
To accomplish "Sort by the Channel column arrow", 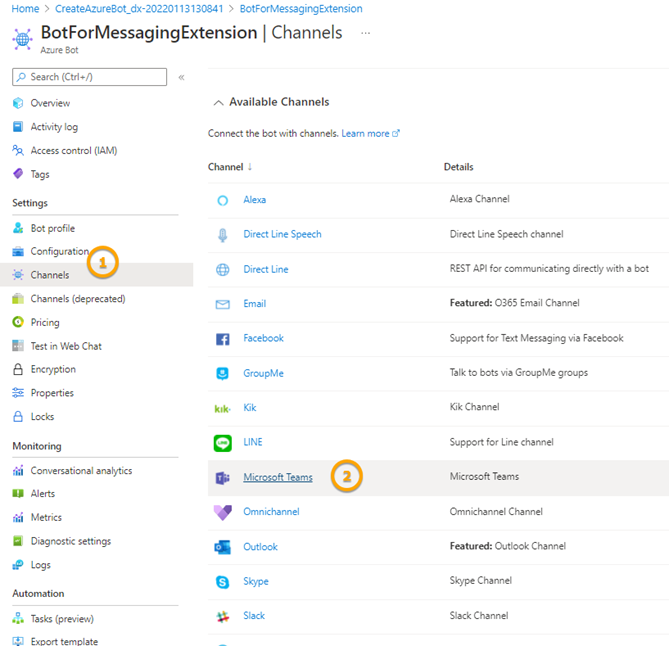I will [x=250, y=167].
